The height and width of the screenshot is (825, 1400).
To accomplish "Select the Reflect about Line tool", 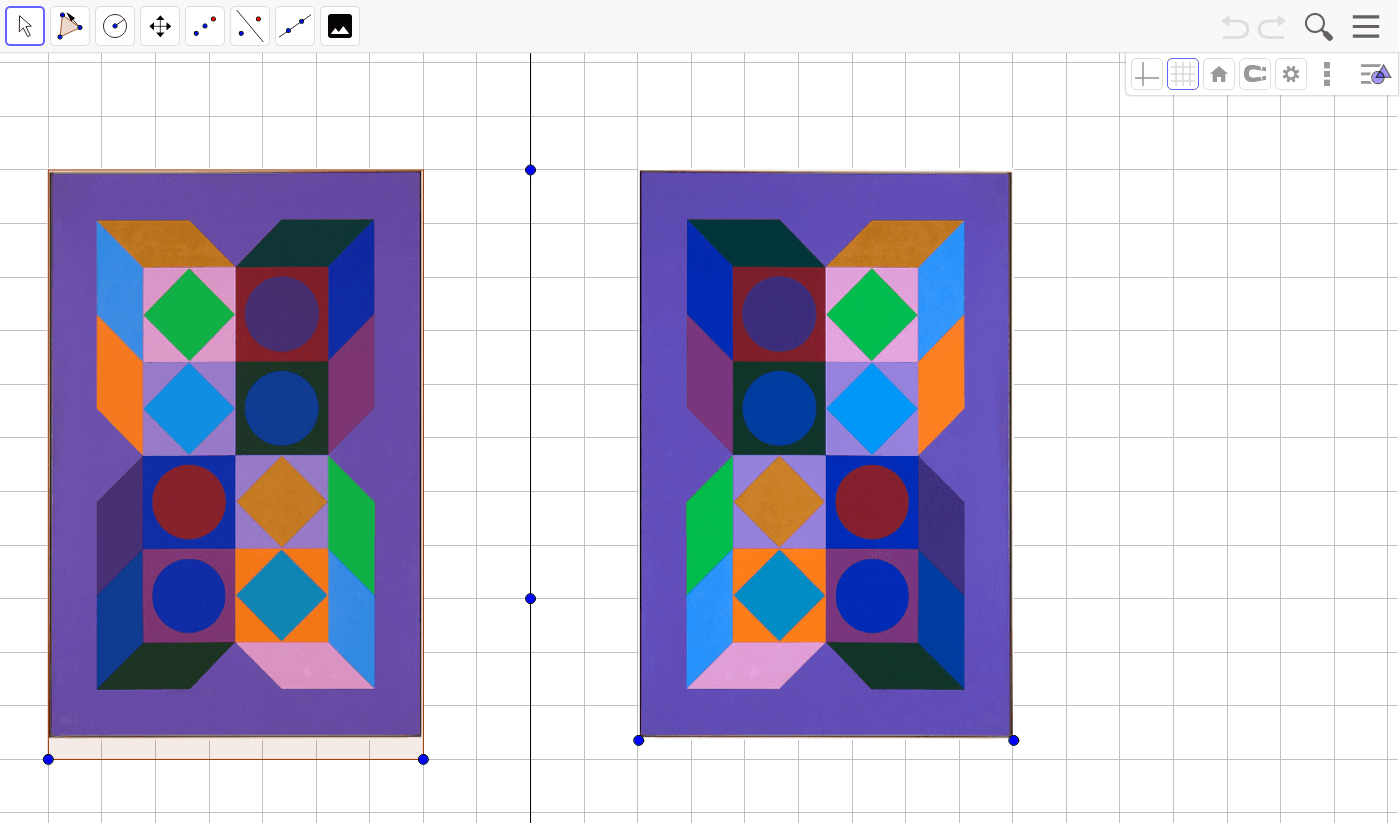I will click(250, 26).
